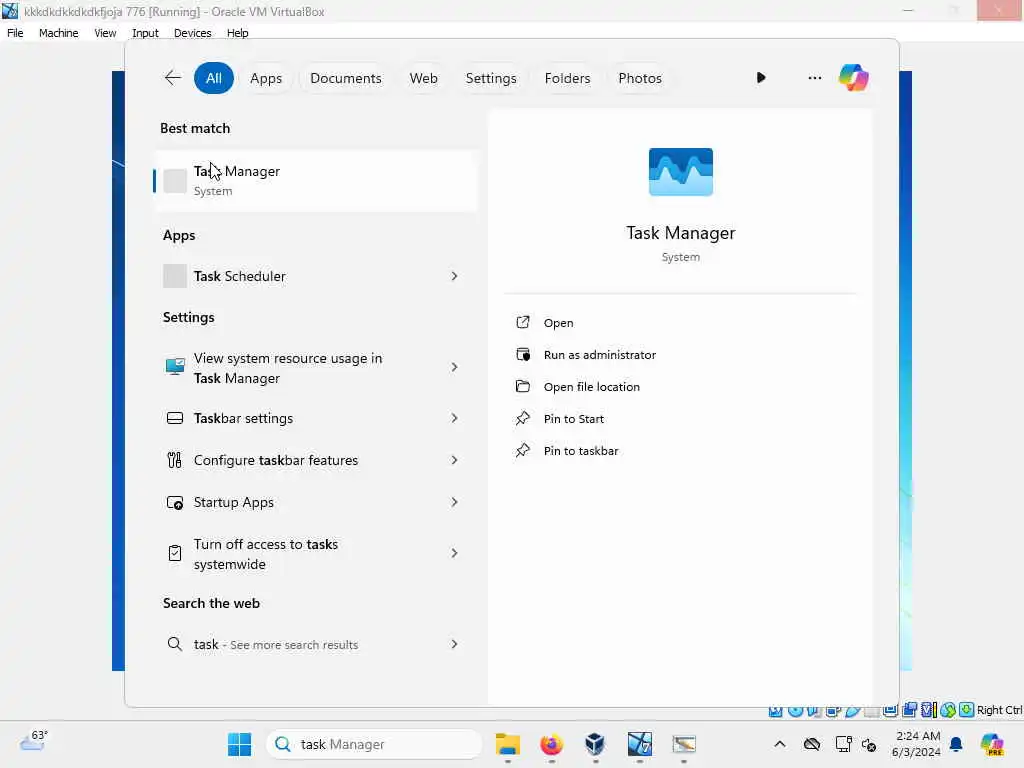This screenshot has height=768, width=1024.
Task: Open Firefox from the taskbar
Action: coord(552,744)
